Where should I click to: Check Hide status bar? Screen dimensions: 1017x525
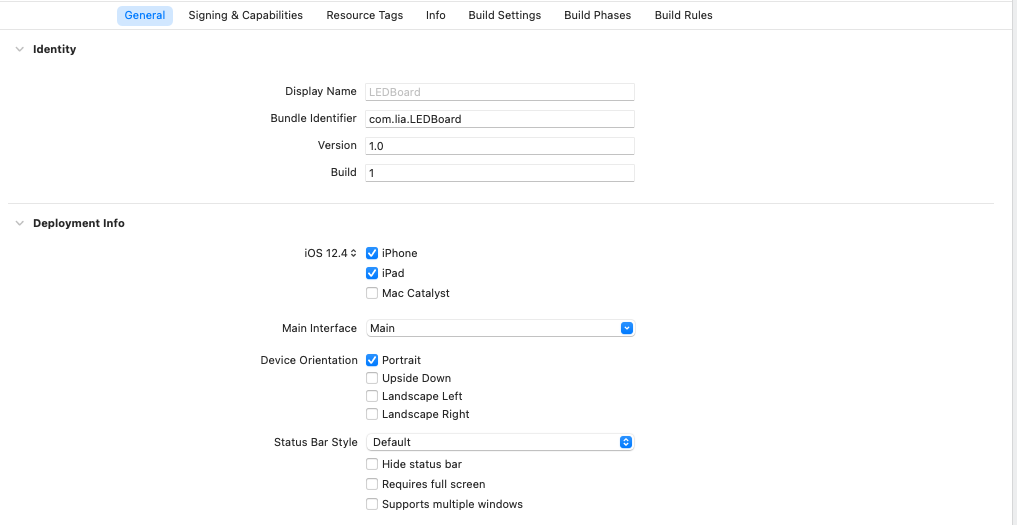pyautogui.click(x=372, y=464)
